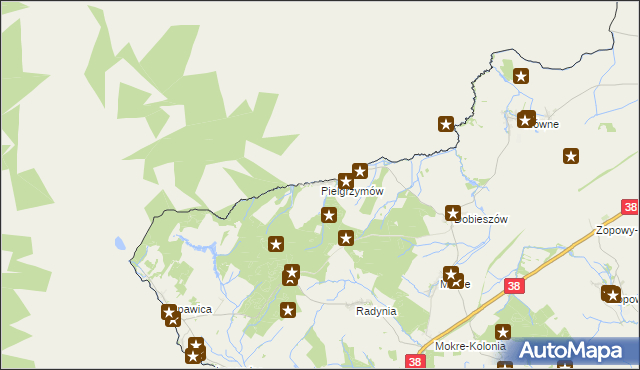Select the road 38 shield above the Zopowy label
The height and width of the screenshot is (370, 640).
click(x=630, y=207)
